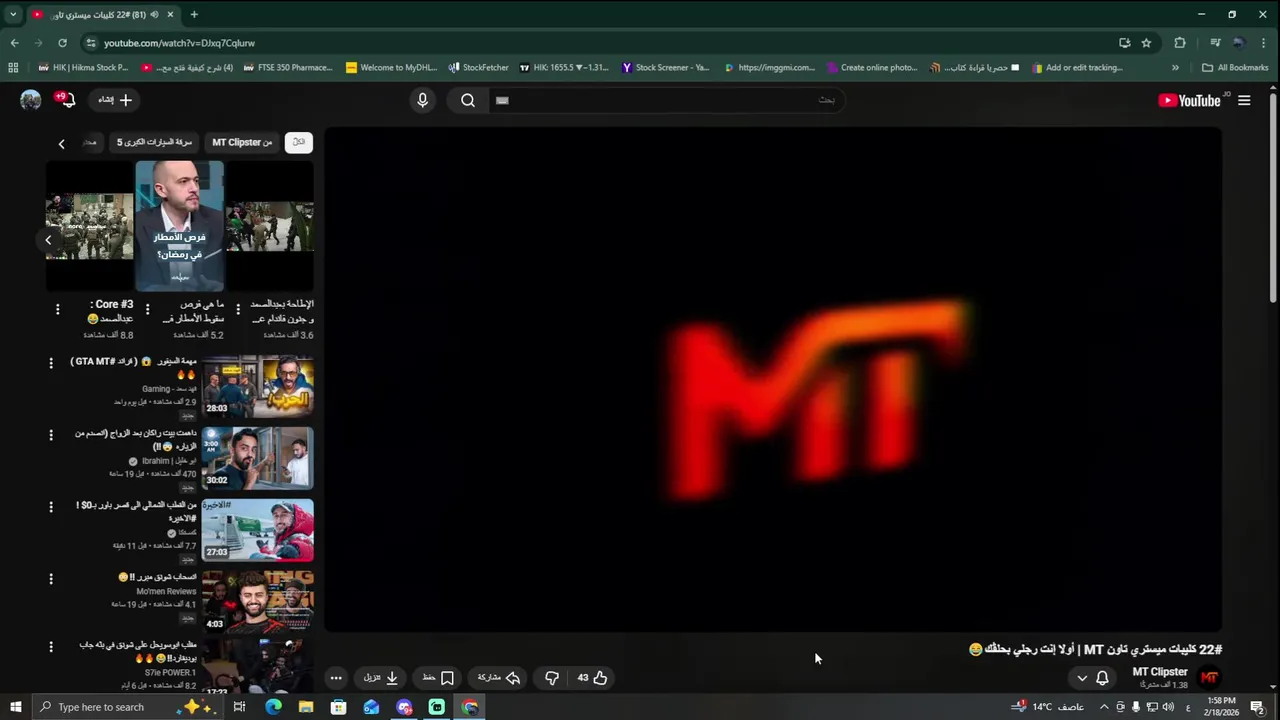Open the 'Core #3' Shorts thumbnail
The image size is (1280, 720).
89,226
